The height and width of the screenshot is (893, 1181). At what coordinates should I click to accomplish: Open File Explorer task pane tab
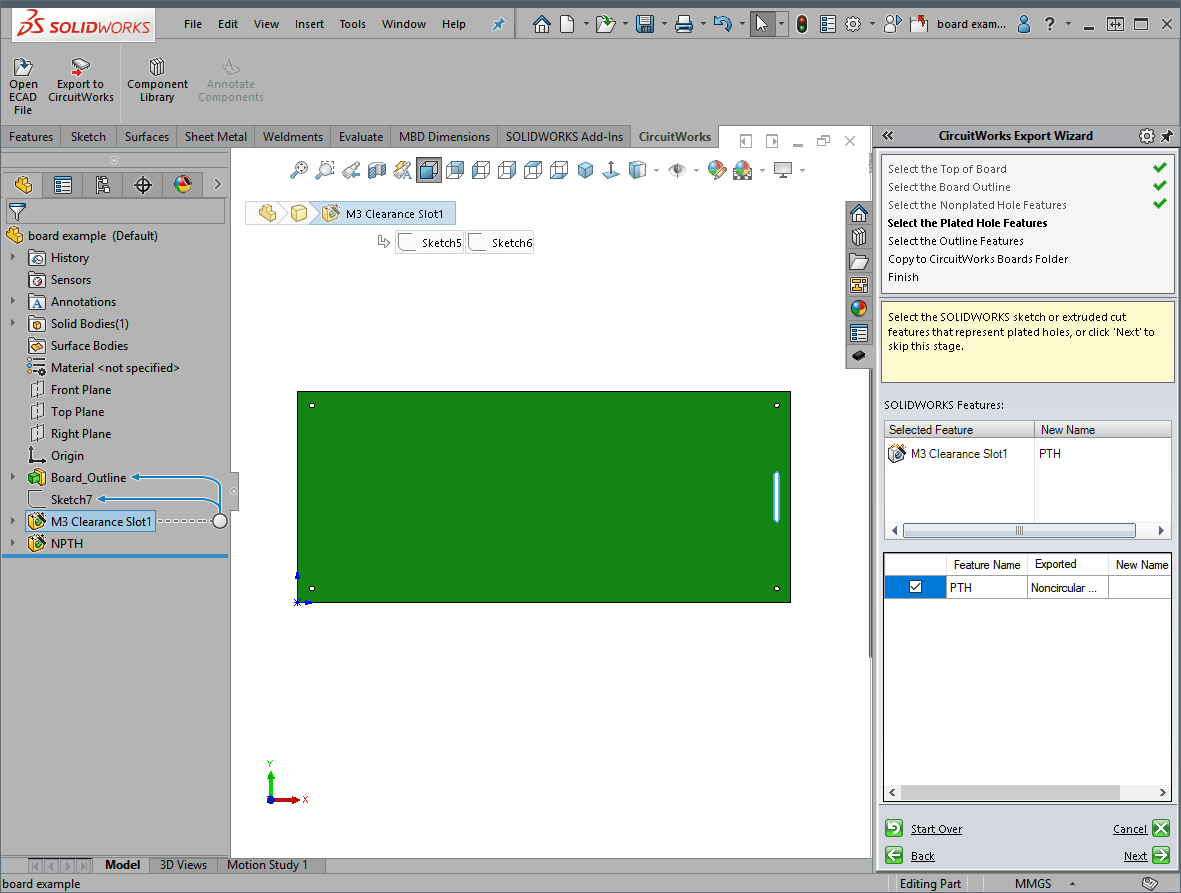point(859,261)
